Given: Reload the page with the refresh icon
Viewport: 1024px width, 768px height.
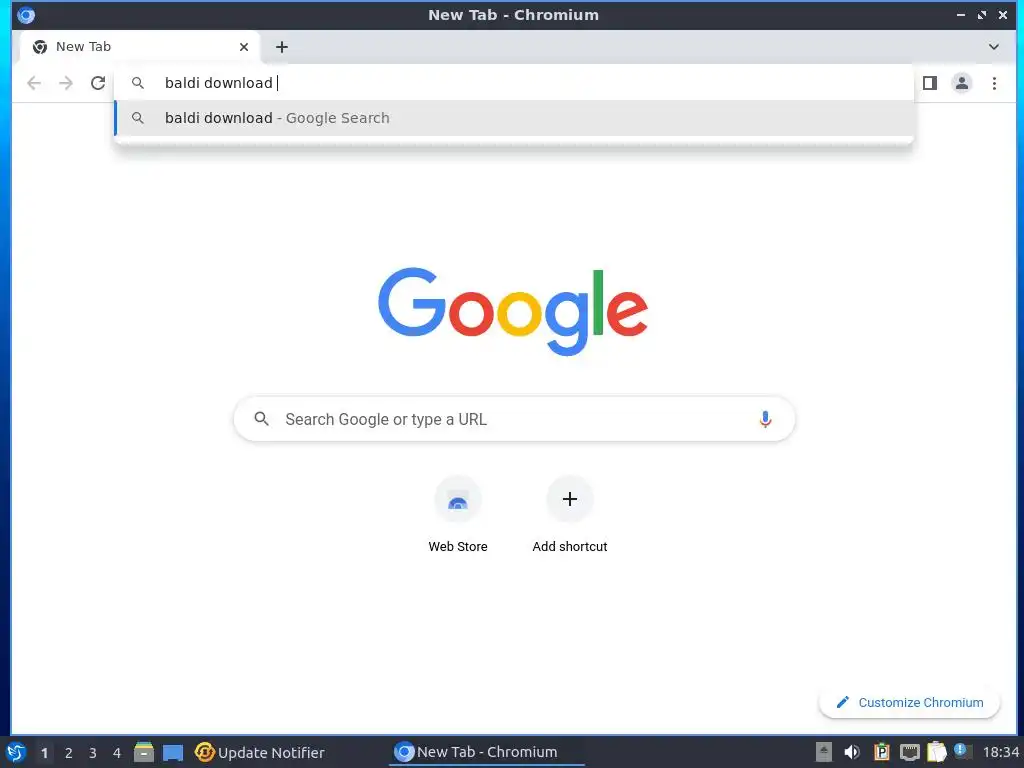Looking at the screenshot, I should (x=98, y=83).
